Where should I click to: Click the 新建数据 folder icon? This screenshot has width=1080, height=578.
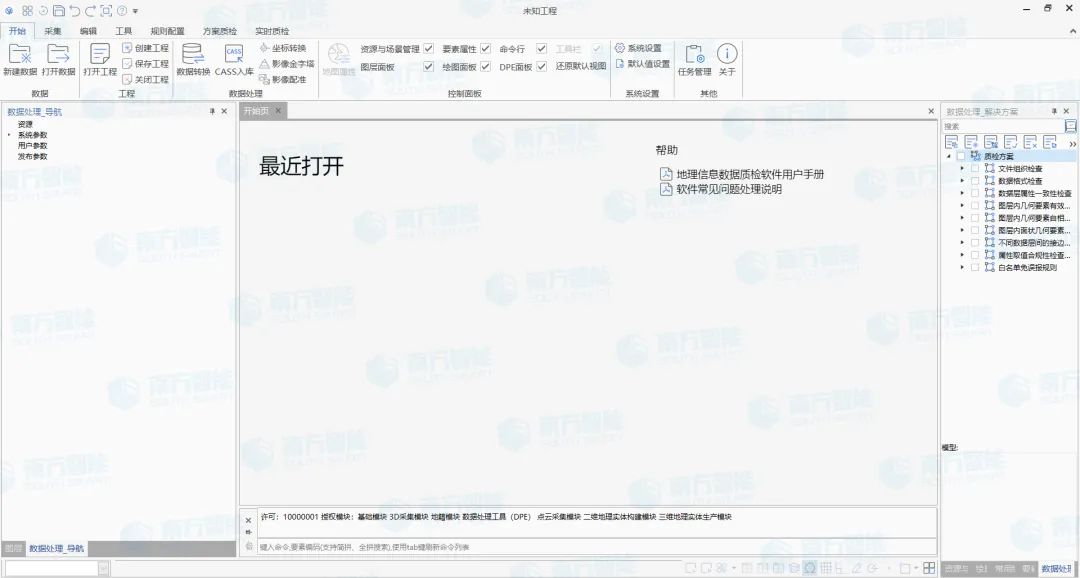pyautogui.click(x=20, y=54)
